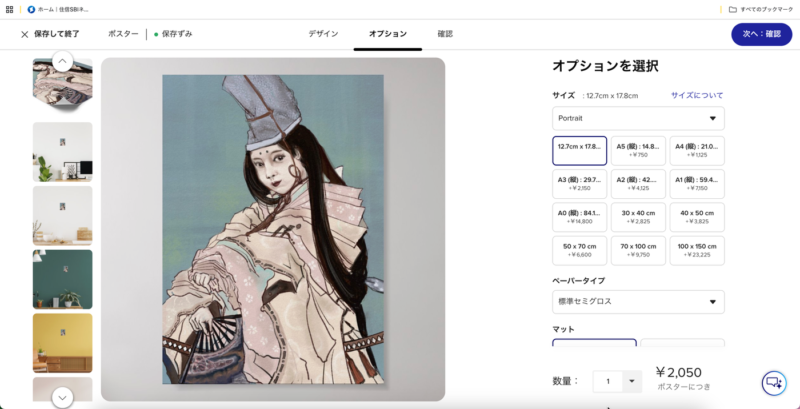Switch to the オプション tab

click(x=388, y=34)
